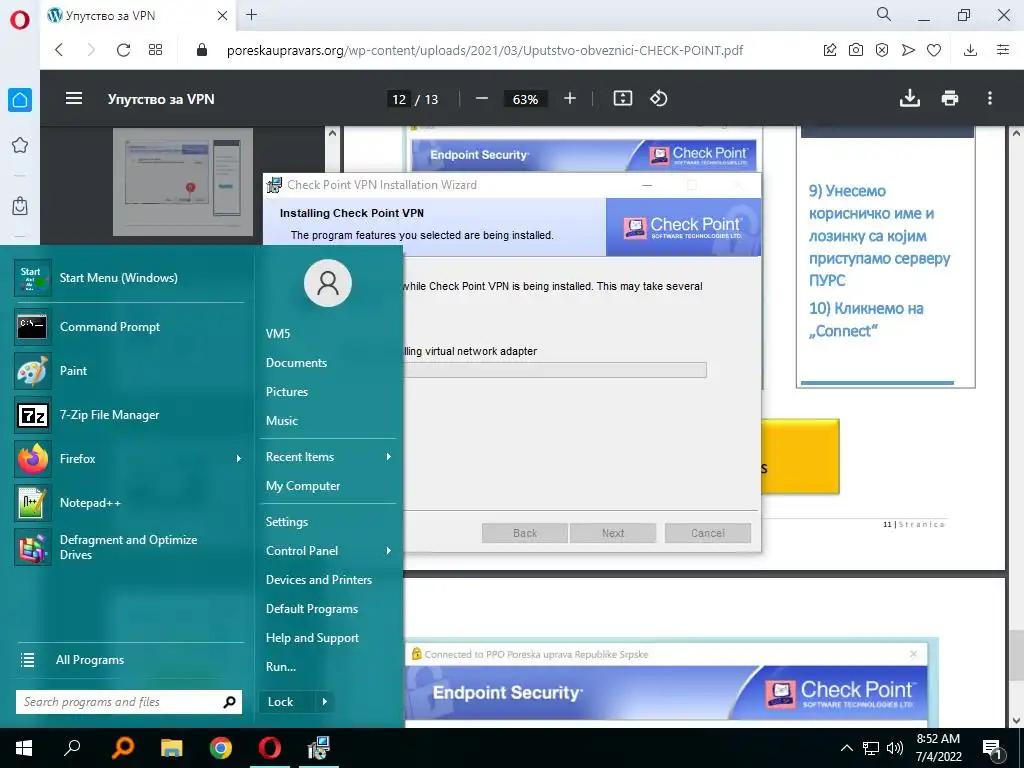Image resolution: width=1024 pixels, height=768 pixels.
Task: Open sidebar shopping bag icon
Action: [20, 206]
